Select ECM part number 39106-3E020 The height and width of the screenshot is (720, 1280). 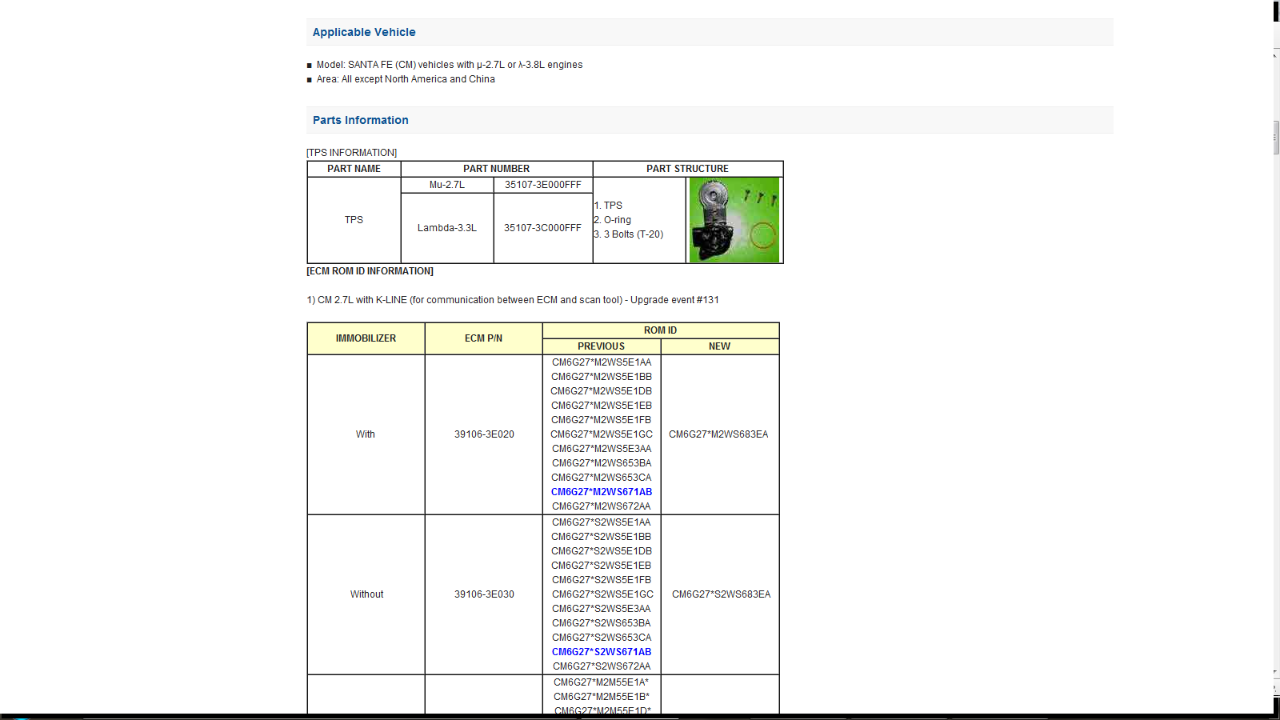tap(484, 434)
